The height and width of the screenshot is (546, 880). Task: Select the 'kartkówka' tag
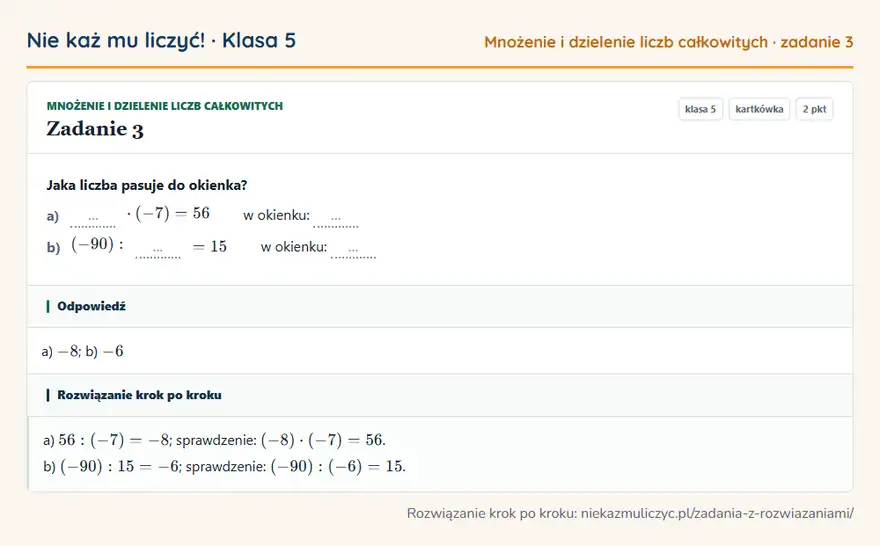pyautogui.click(x=759, y=109)
